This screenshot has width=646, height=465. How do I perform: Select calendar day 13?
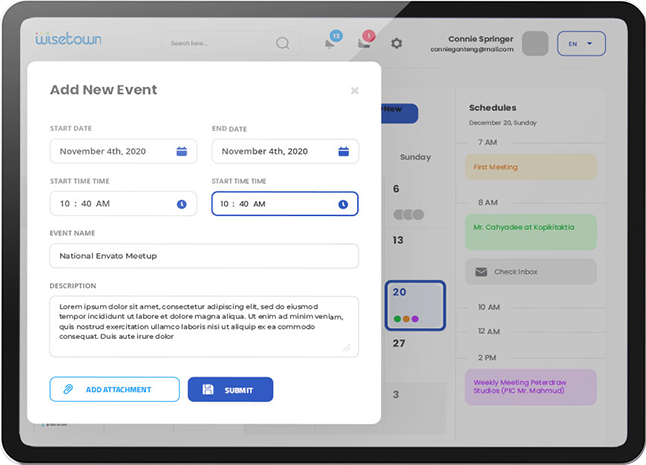398,240
